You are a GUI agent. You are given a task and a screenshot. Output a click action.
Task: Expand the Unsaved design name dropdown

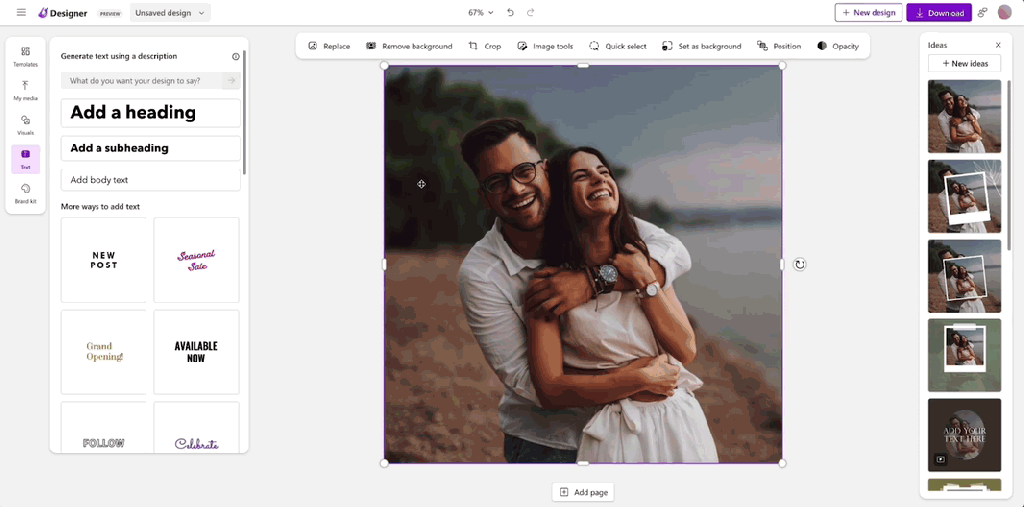point(171,13)
